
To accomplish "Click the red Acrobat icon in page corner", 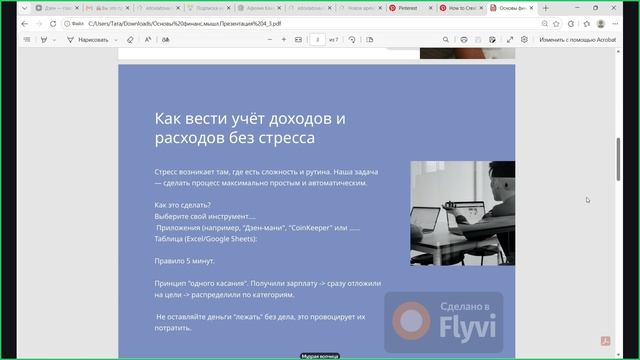I will point(605,341).
